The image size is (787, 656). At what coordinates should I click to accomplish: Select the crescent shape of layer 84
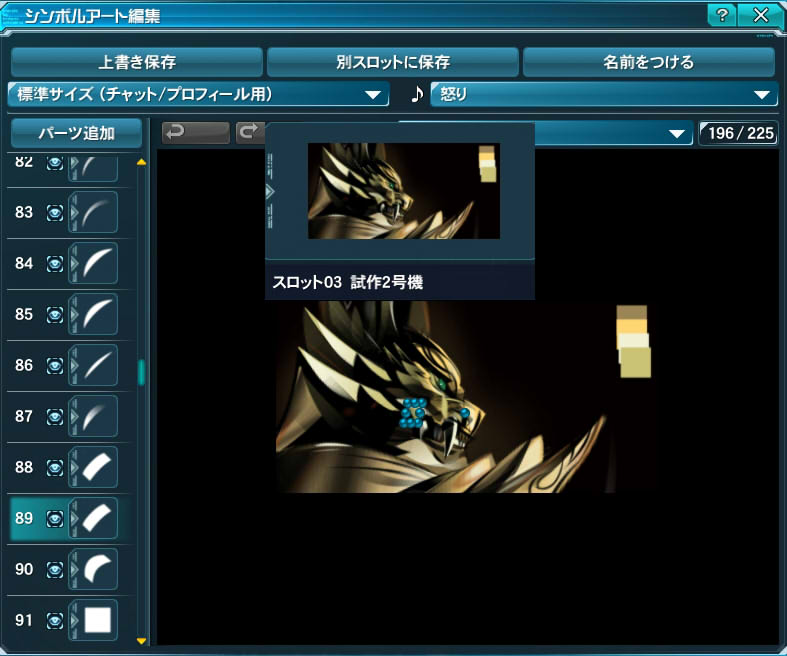click(97, 264)
